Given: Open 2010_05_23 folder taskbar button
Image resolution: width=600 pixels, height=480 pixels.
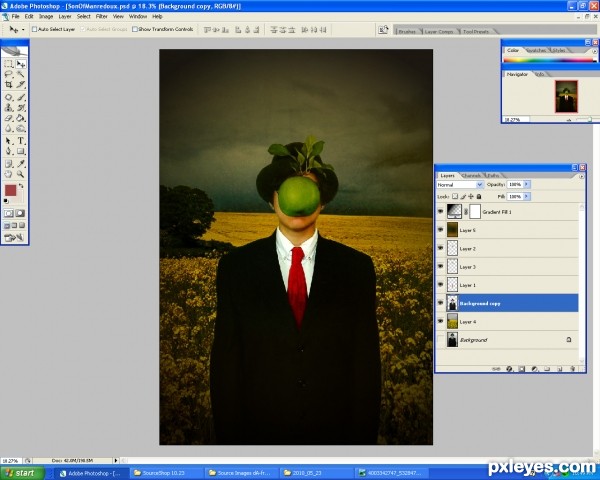Looking at the screenshot, I should pos(316,473).
